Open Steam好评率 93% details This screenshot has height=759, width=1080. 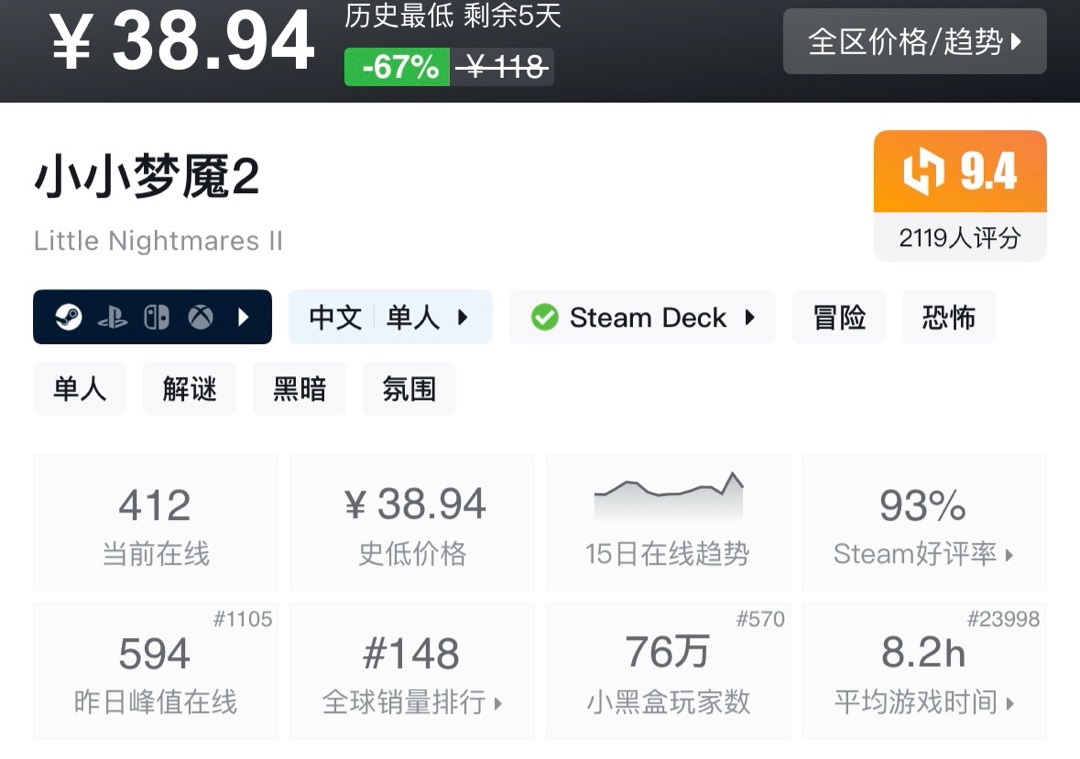[x=924, y=523]
